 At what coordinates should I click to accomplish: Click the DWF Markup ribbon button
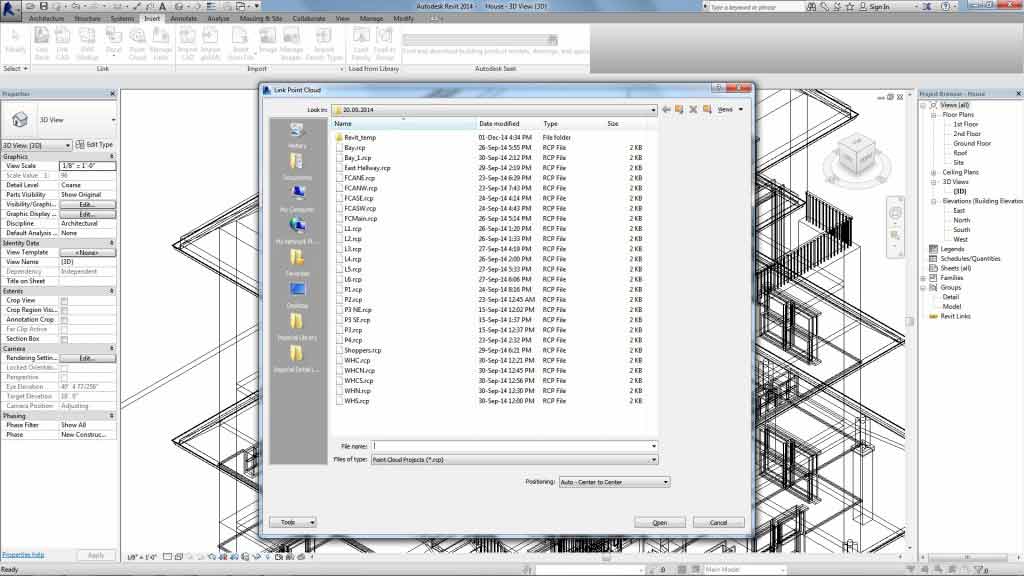coord(87,44)
